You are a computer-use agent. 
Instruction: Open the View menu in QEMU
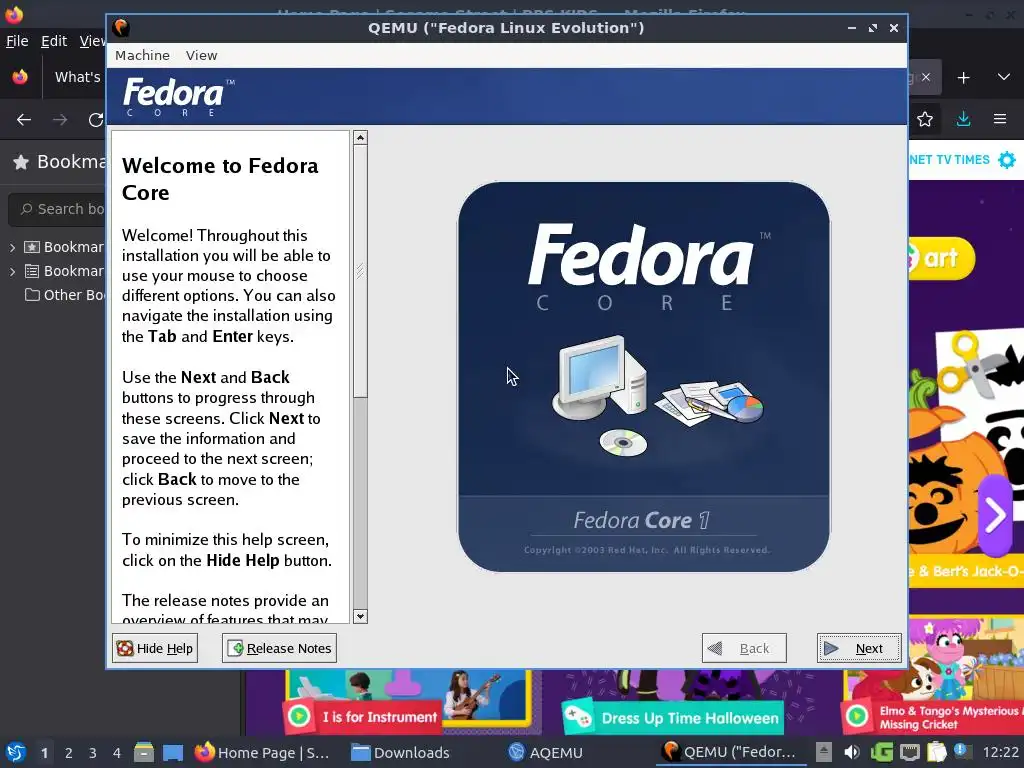coord(201,56)
